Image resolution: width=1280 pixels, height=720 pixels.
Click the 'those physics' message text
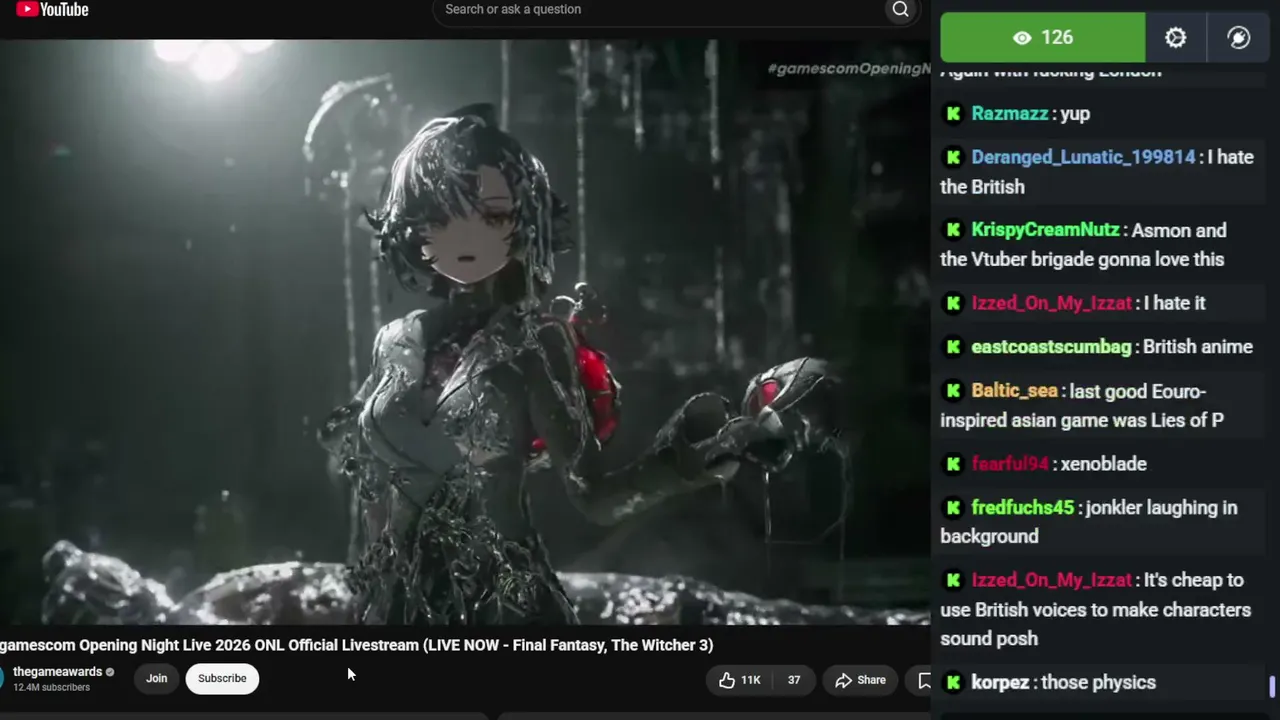pyautogui.click(x=1099, y=683)
